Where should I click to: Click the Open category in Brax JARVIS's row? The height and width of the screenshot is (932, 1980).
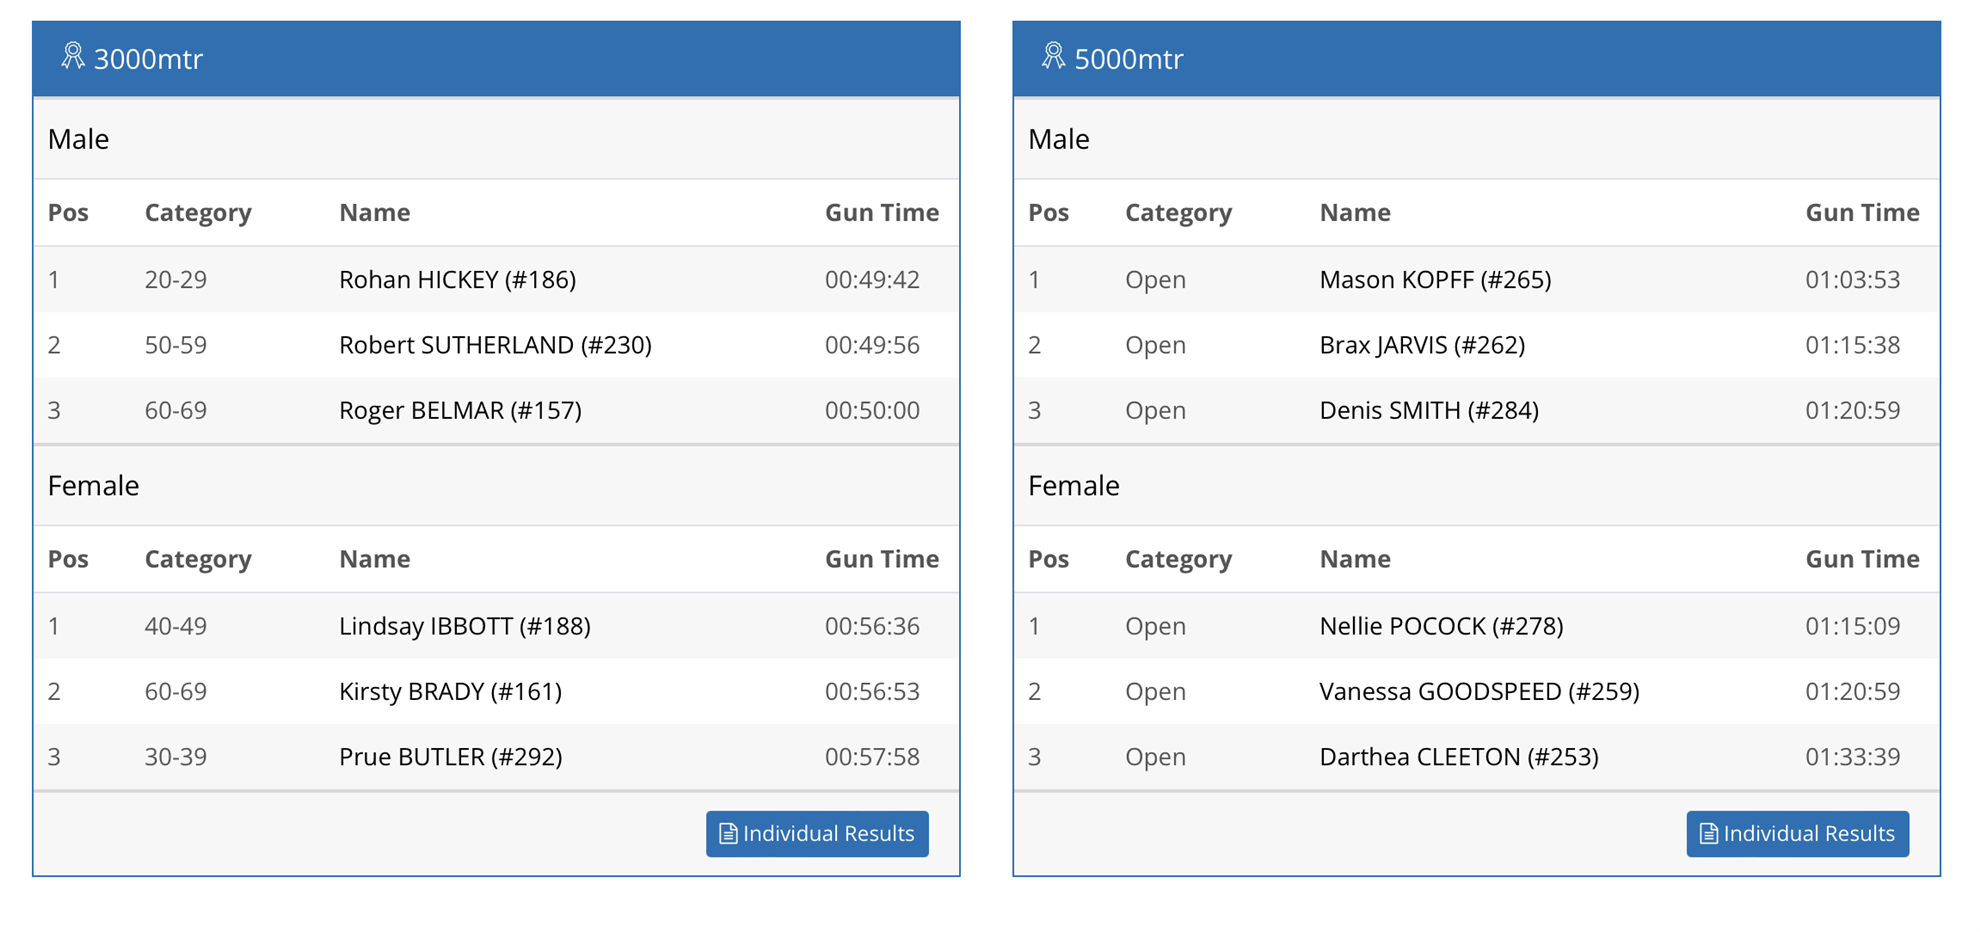(1156, 345)
